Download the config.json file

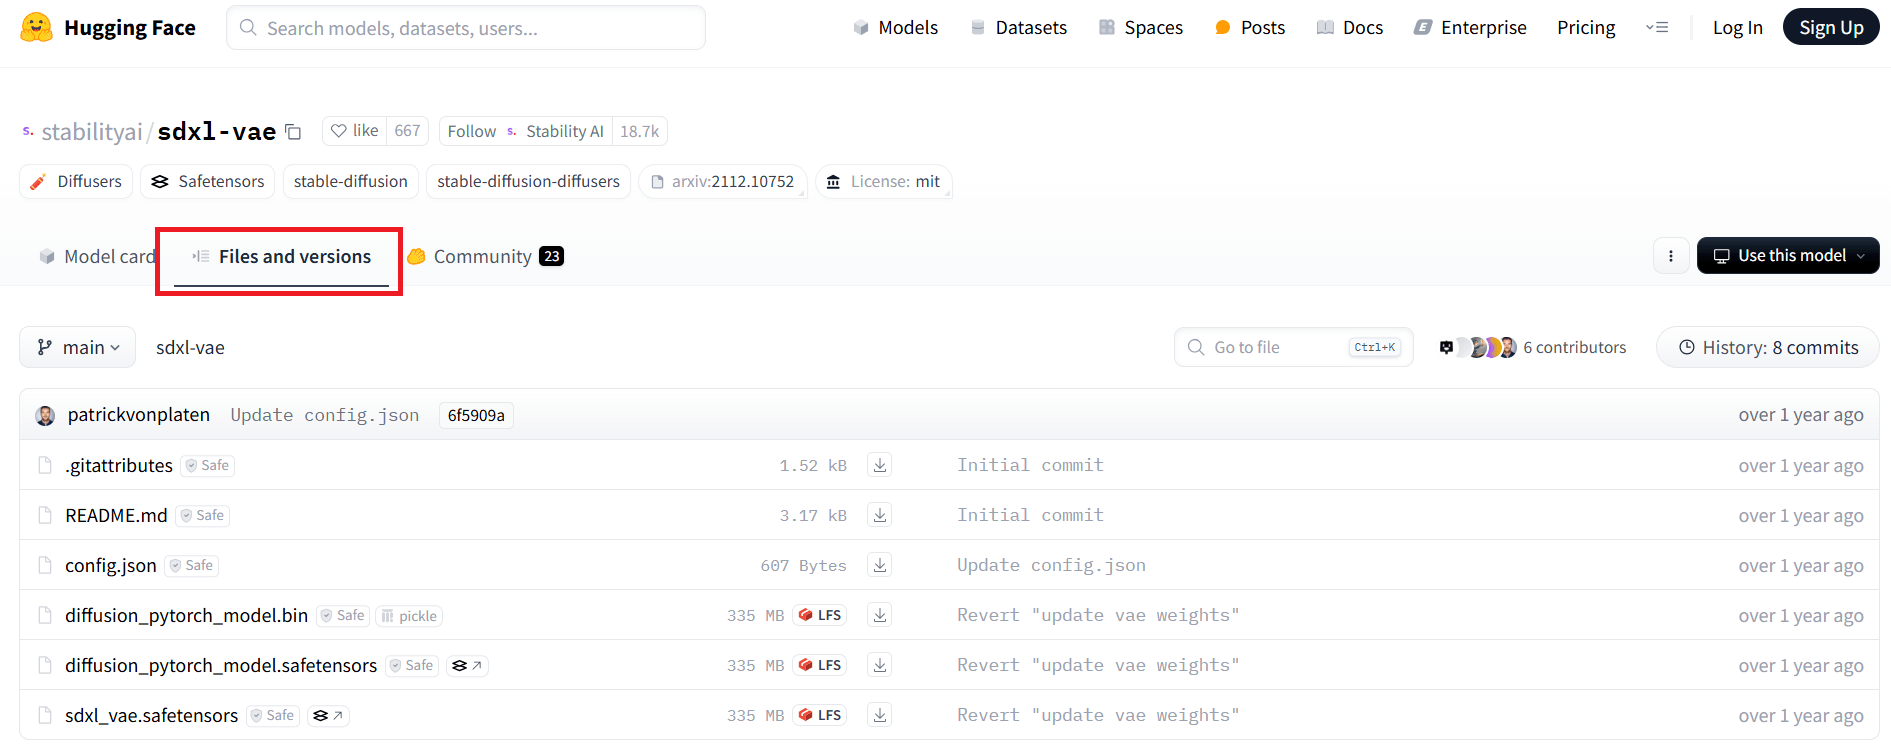coord(880,565)
